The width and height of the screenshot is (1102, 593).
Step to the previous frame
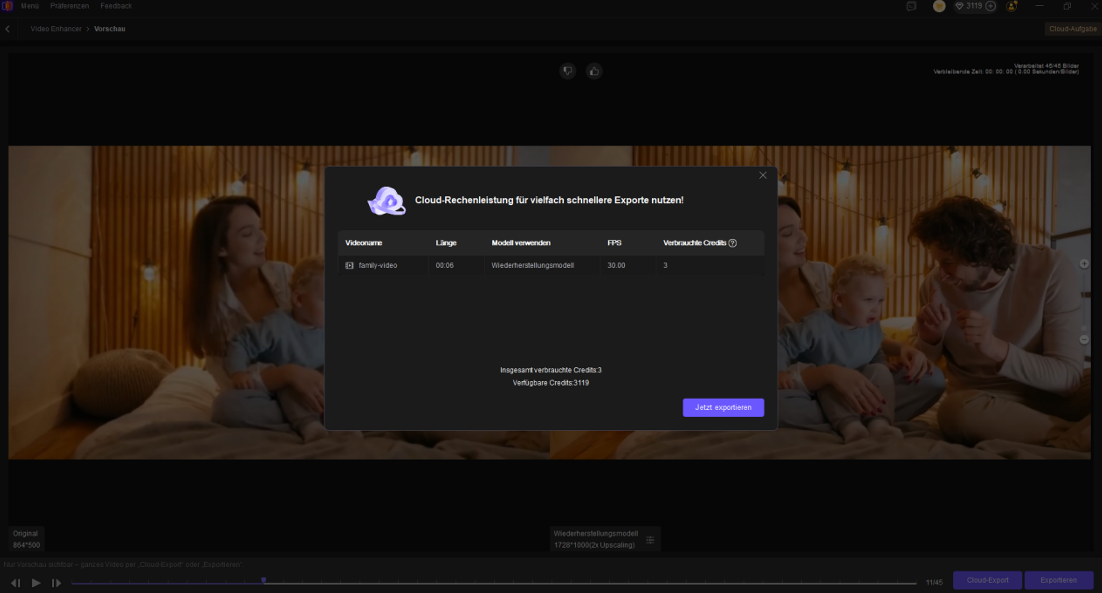(16, 582)
